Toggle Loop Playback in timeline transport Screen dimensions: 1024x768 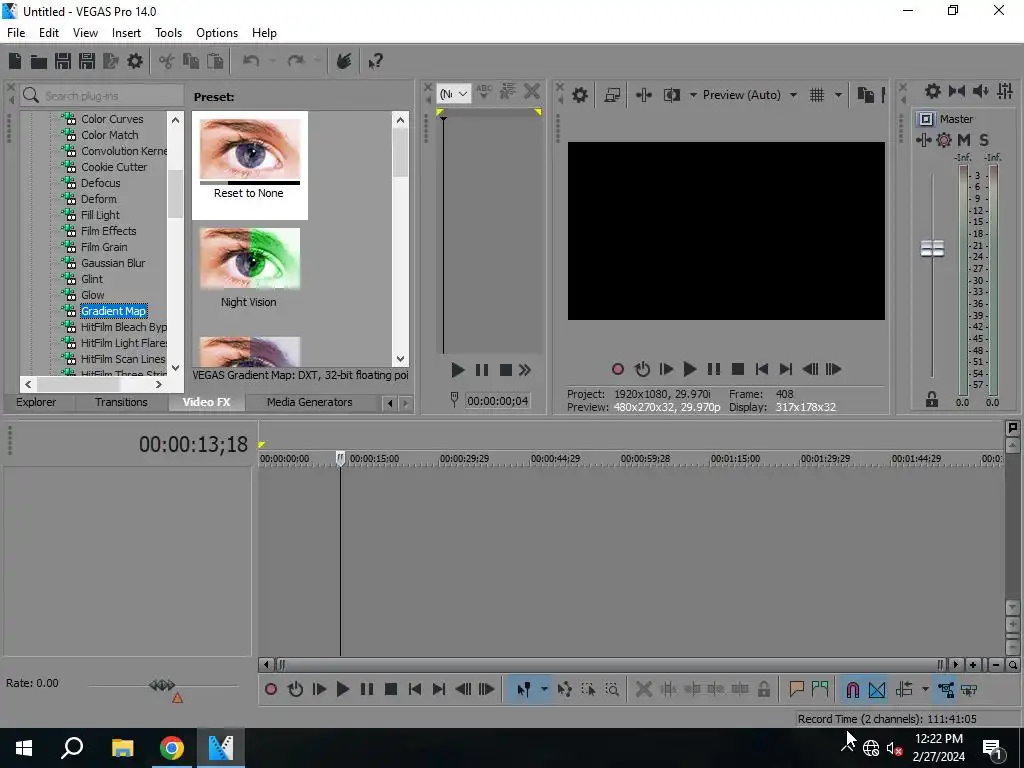pyautogui.click(x=295, y=690)
